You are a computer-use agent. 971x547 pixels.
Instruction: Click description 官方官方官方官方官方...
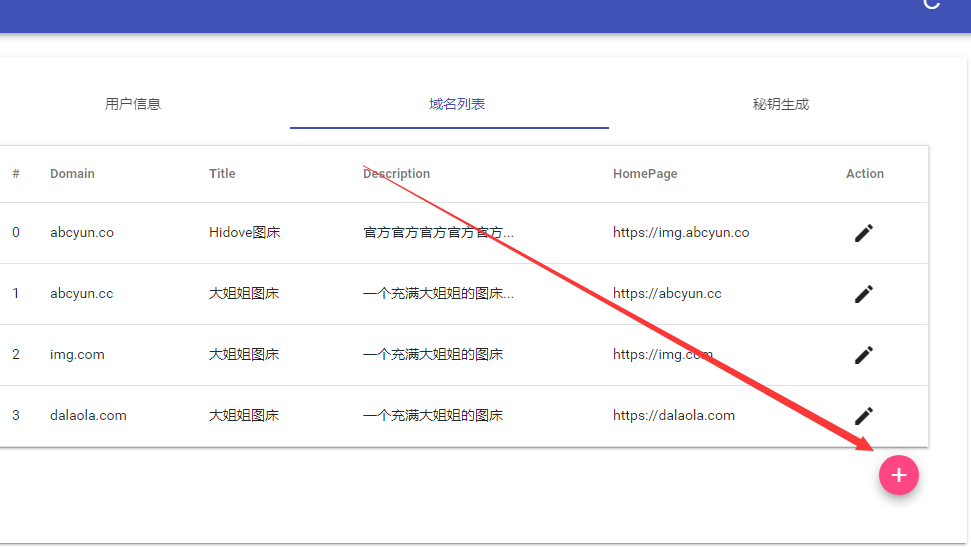pos(438,232)
